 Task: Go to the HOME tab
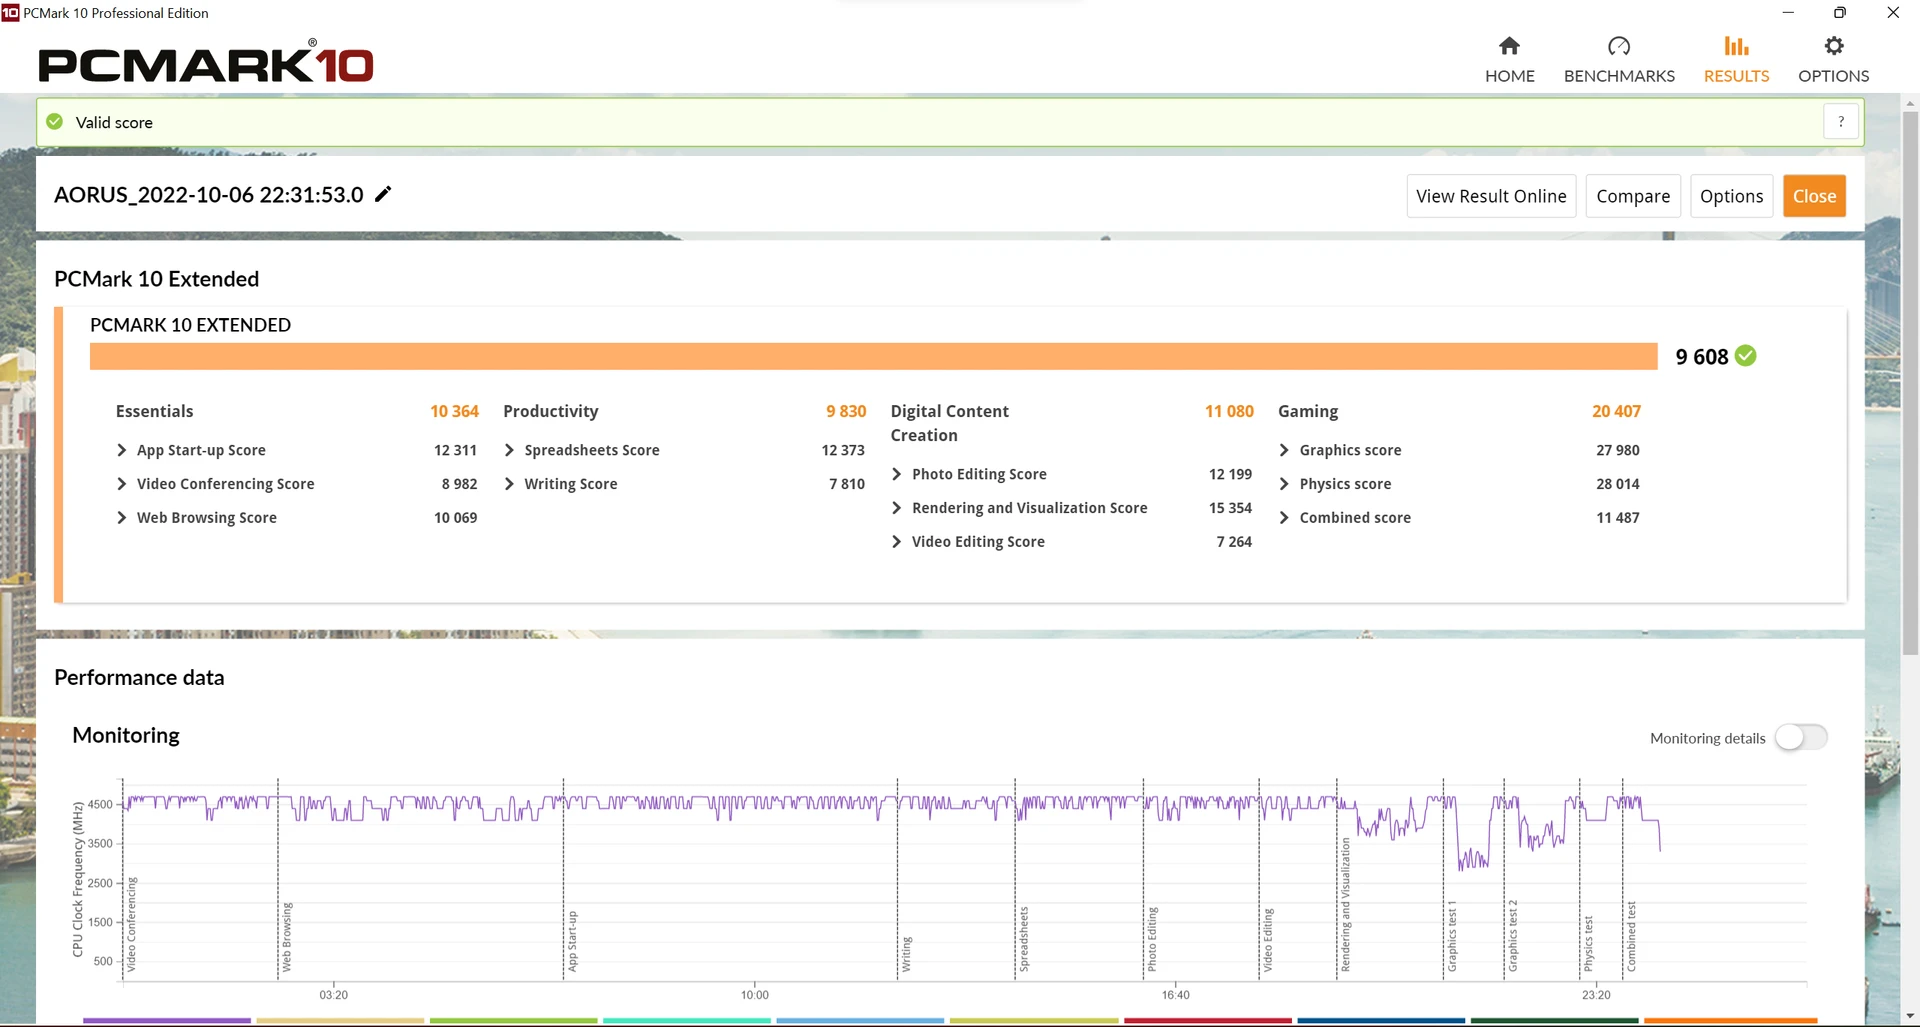tap(1509, 76)
